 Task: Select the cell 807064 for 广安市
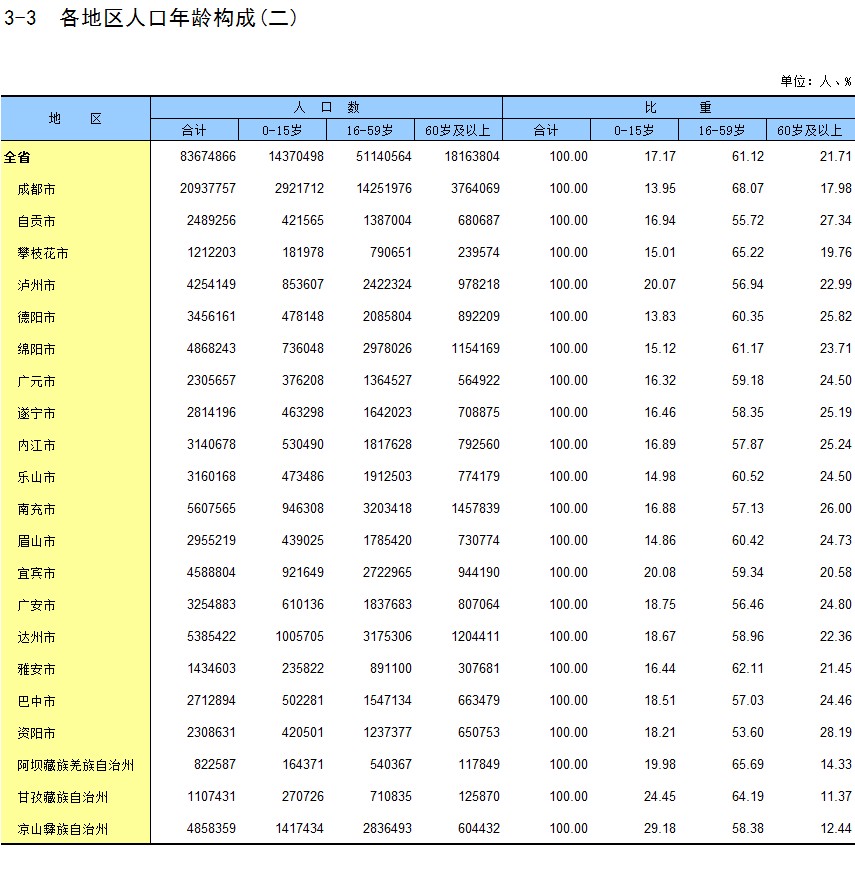(479, 604)
